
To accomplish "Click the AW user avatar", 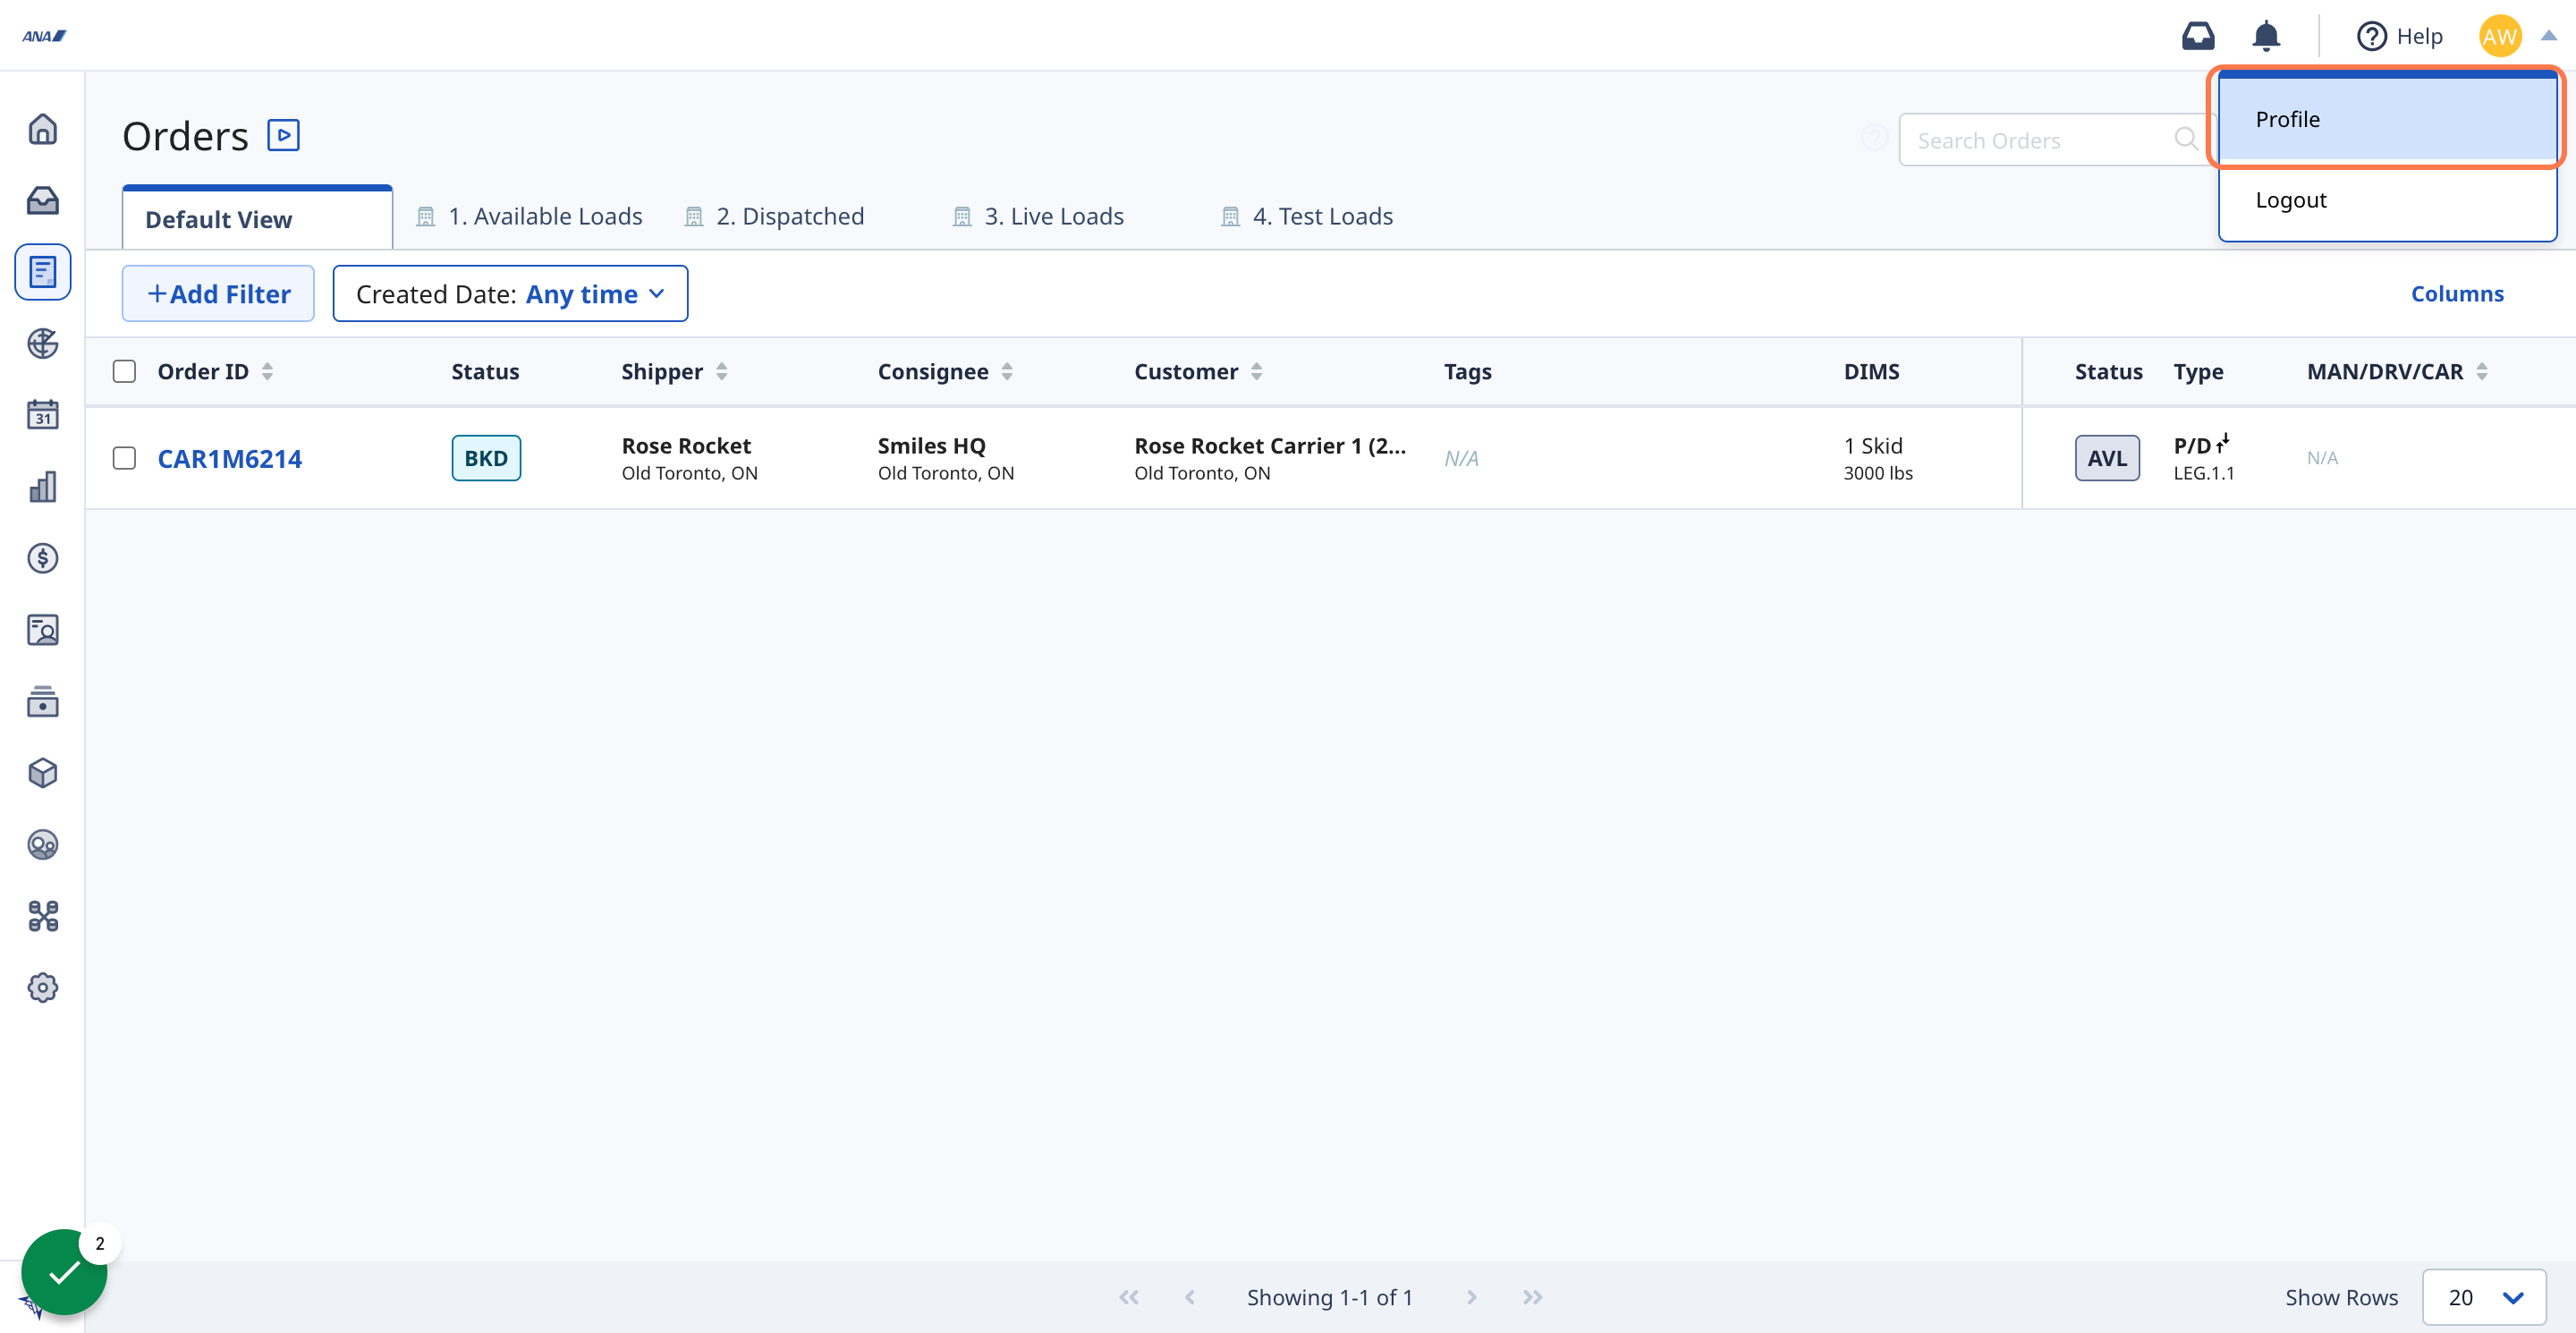I will click(2500, 36).
